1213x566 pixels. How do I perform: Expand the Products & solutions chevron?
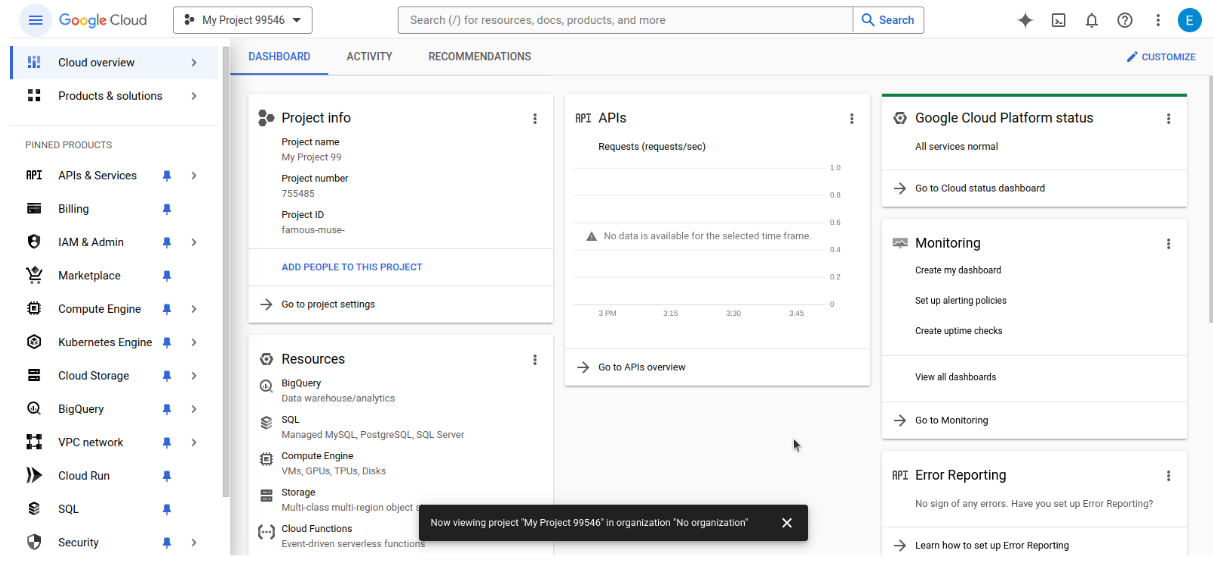coord(194,96)
